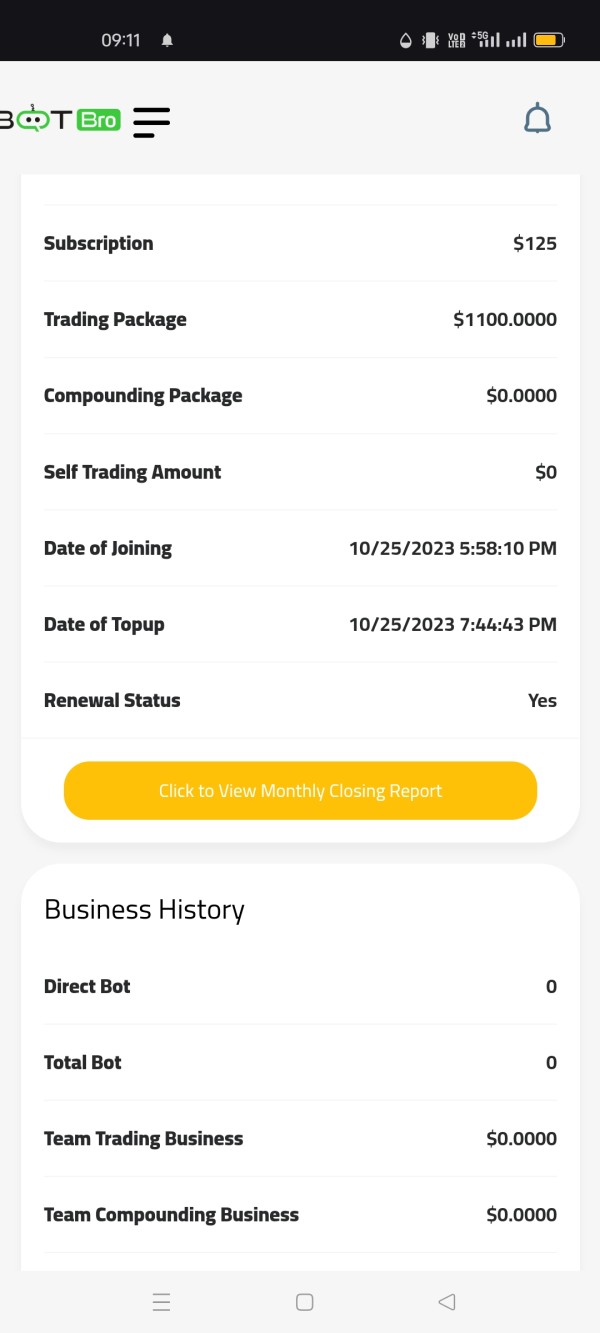Viewport: 600px width, 1333px height.
Task: Tap the Team Trading Business label
Action: (143, 1139)
